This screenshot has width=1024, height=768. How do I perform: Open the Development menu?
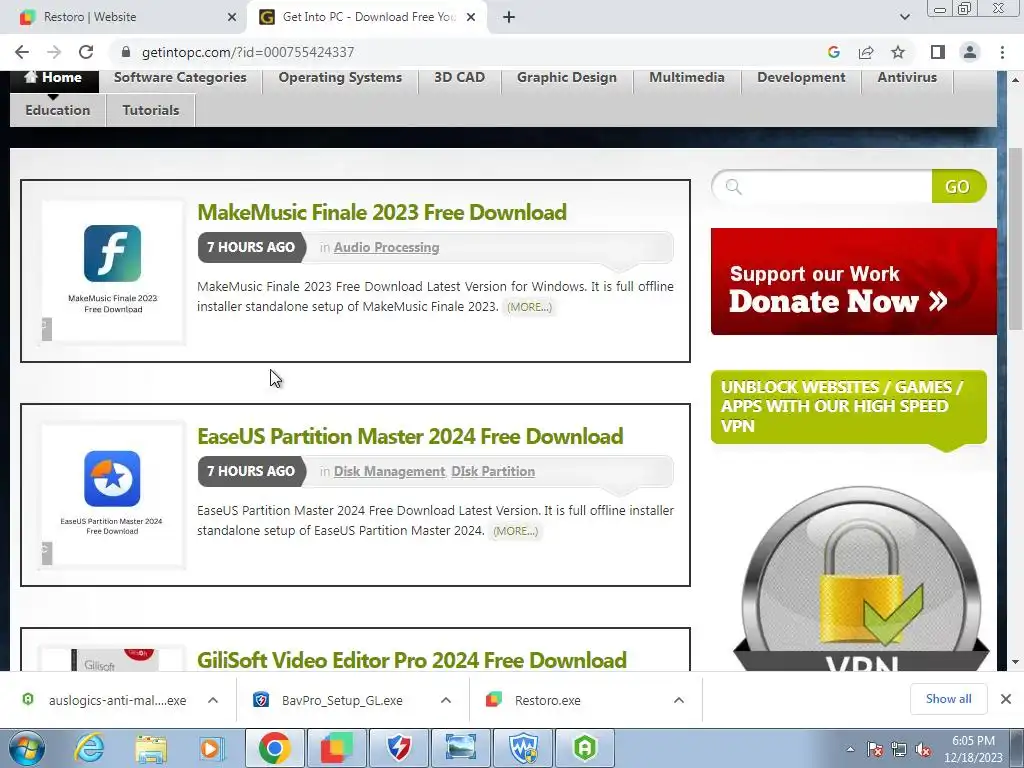(x=801, y=78)
